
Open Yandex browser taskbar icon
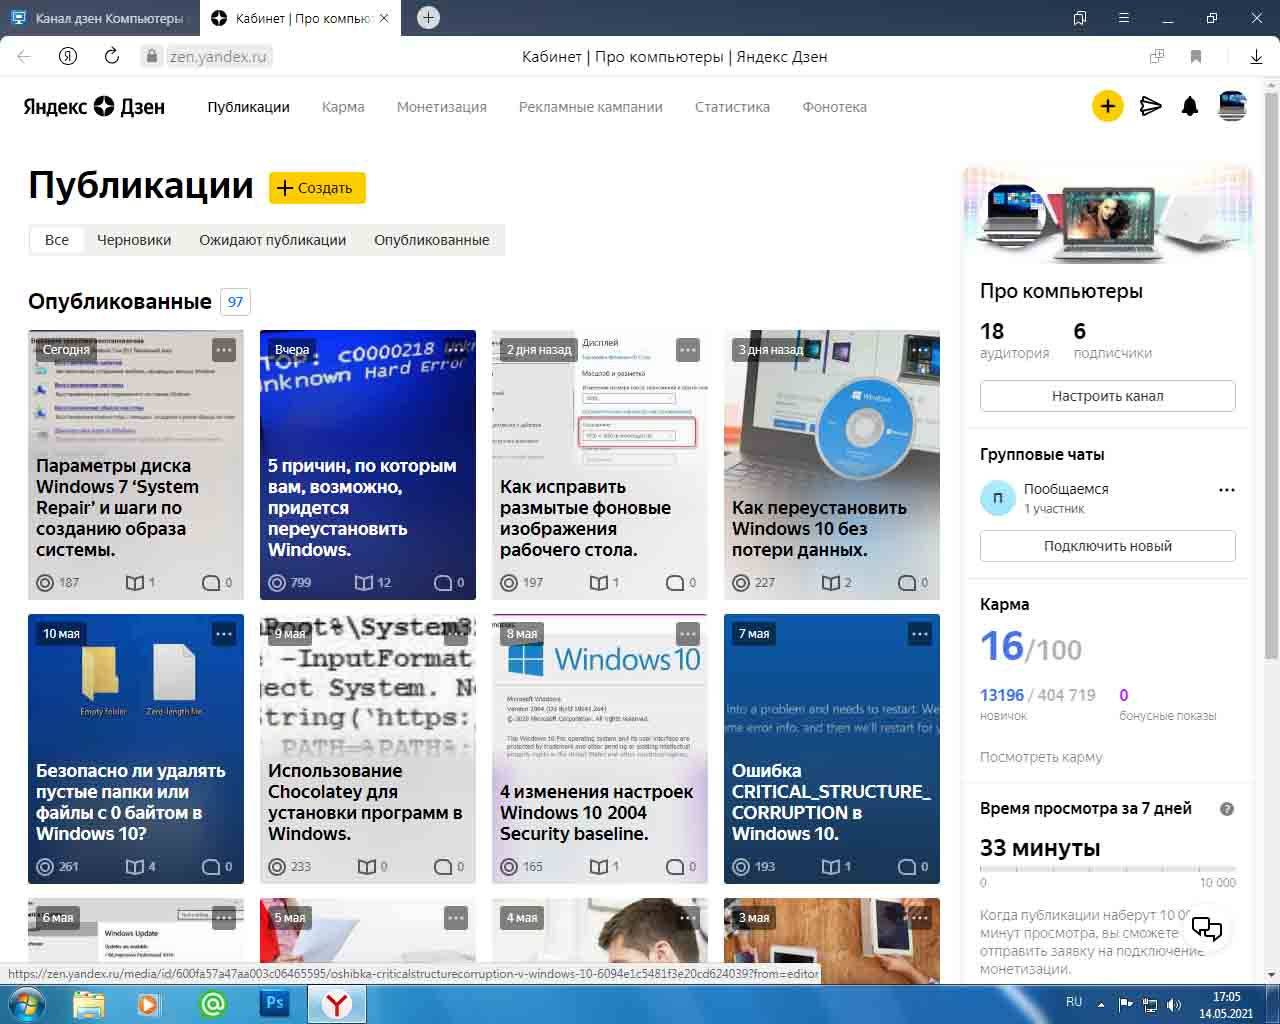click(337, 1004)
